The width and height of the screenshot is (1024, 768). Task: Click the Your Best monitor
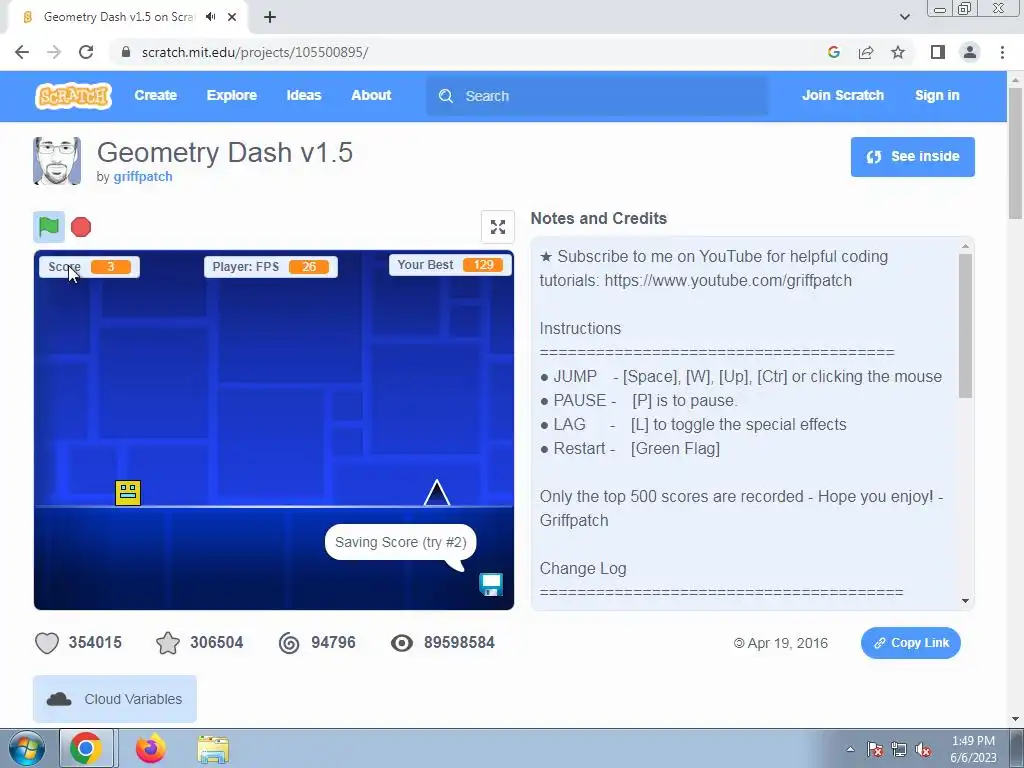click(x=450, y=264)
